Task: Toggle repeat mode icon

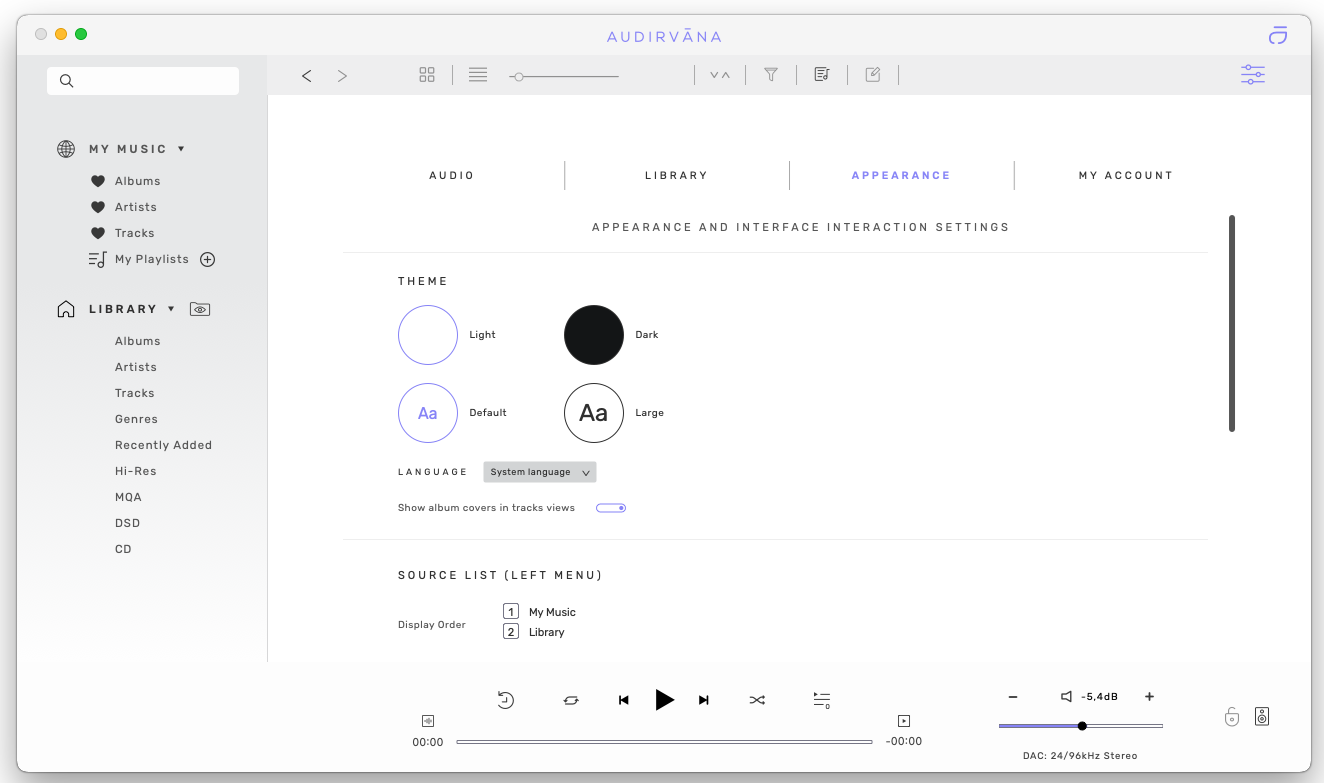Action: (571, 700)
